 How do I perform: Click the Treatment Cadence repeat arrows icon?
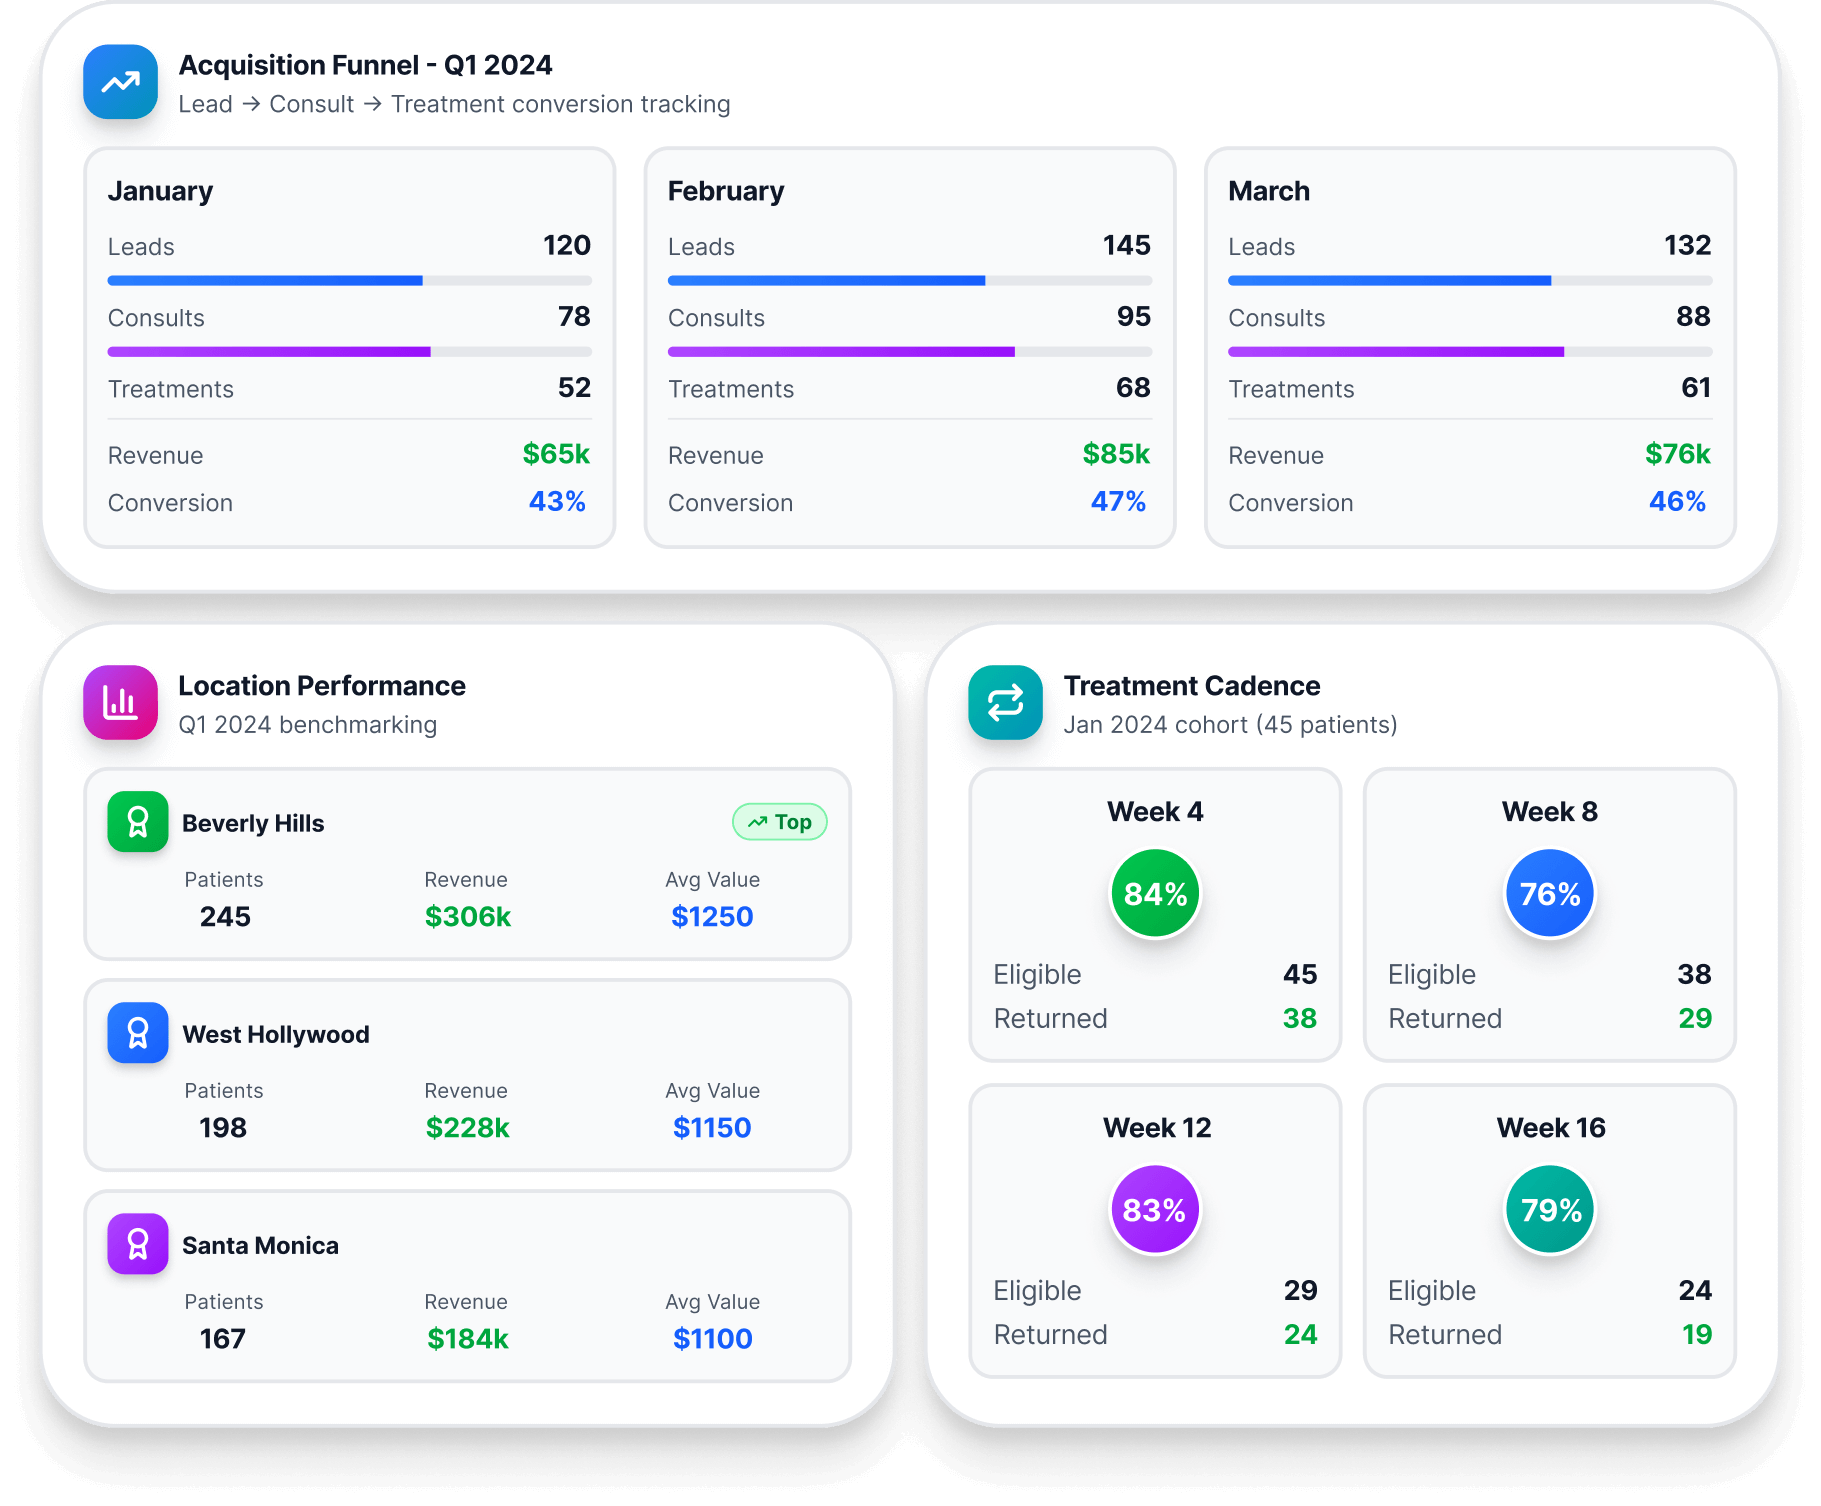coord(1005,703)
